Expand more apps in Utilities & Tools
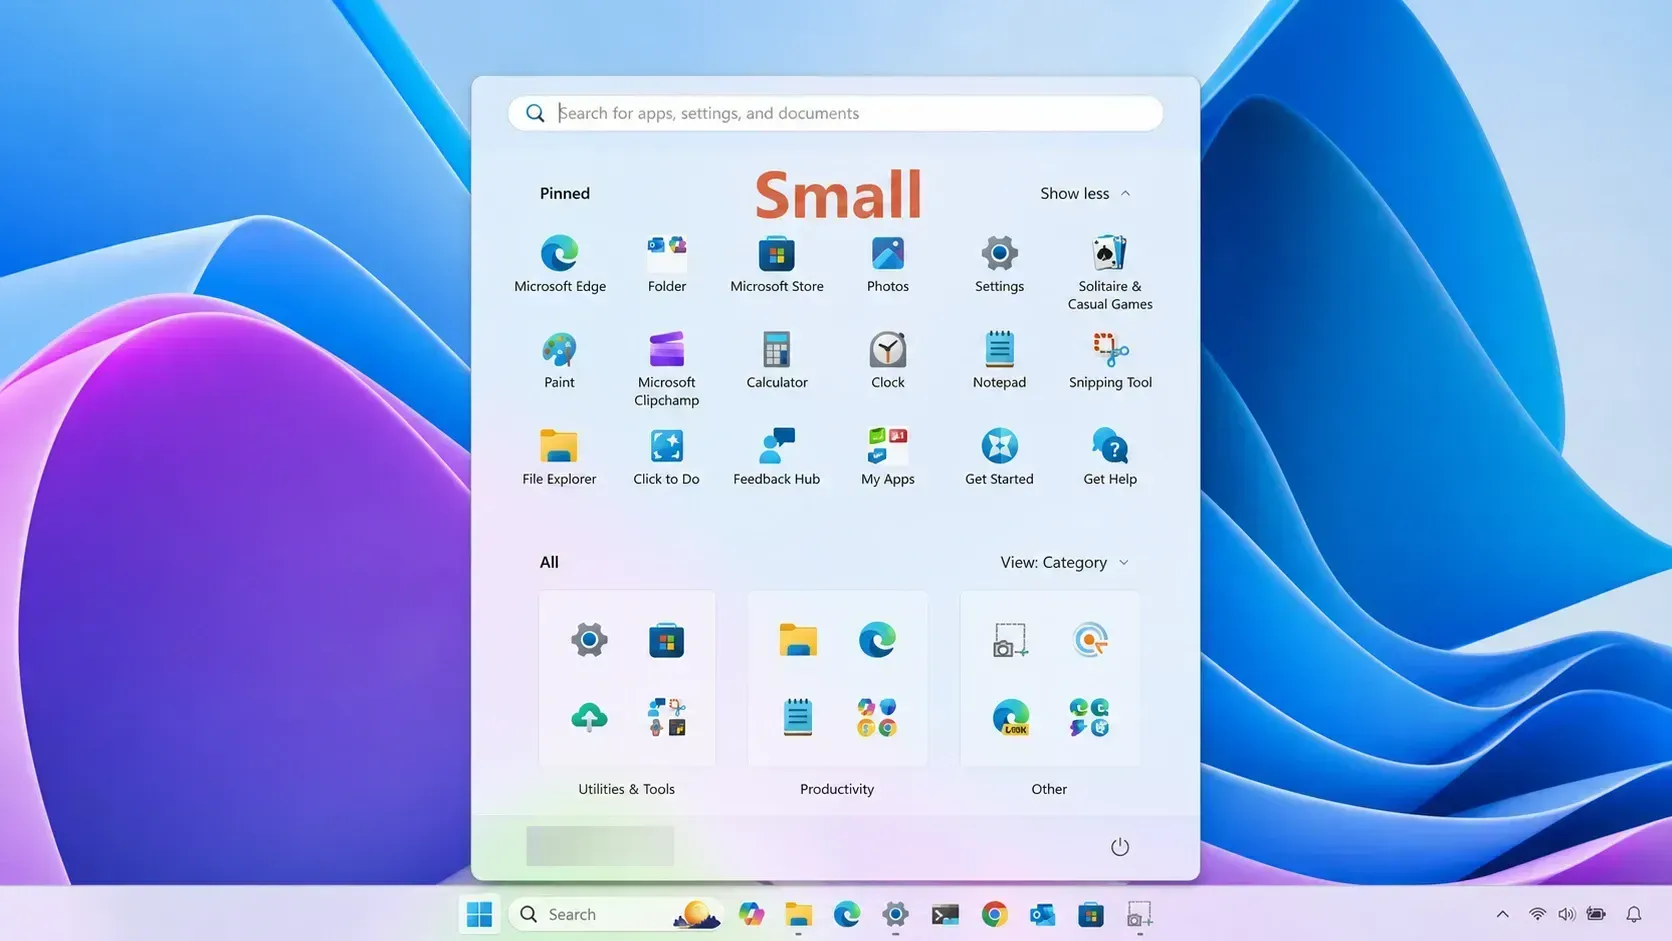This screenshot has height=941, width=1672. tap(667, 717)
